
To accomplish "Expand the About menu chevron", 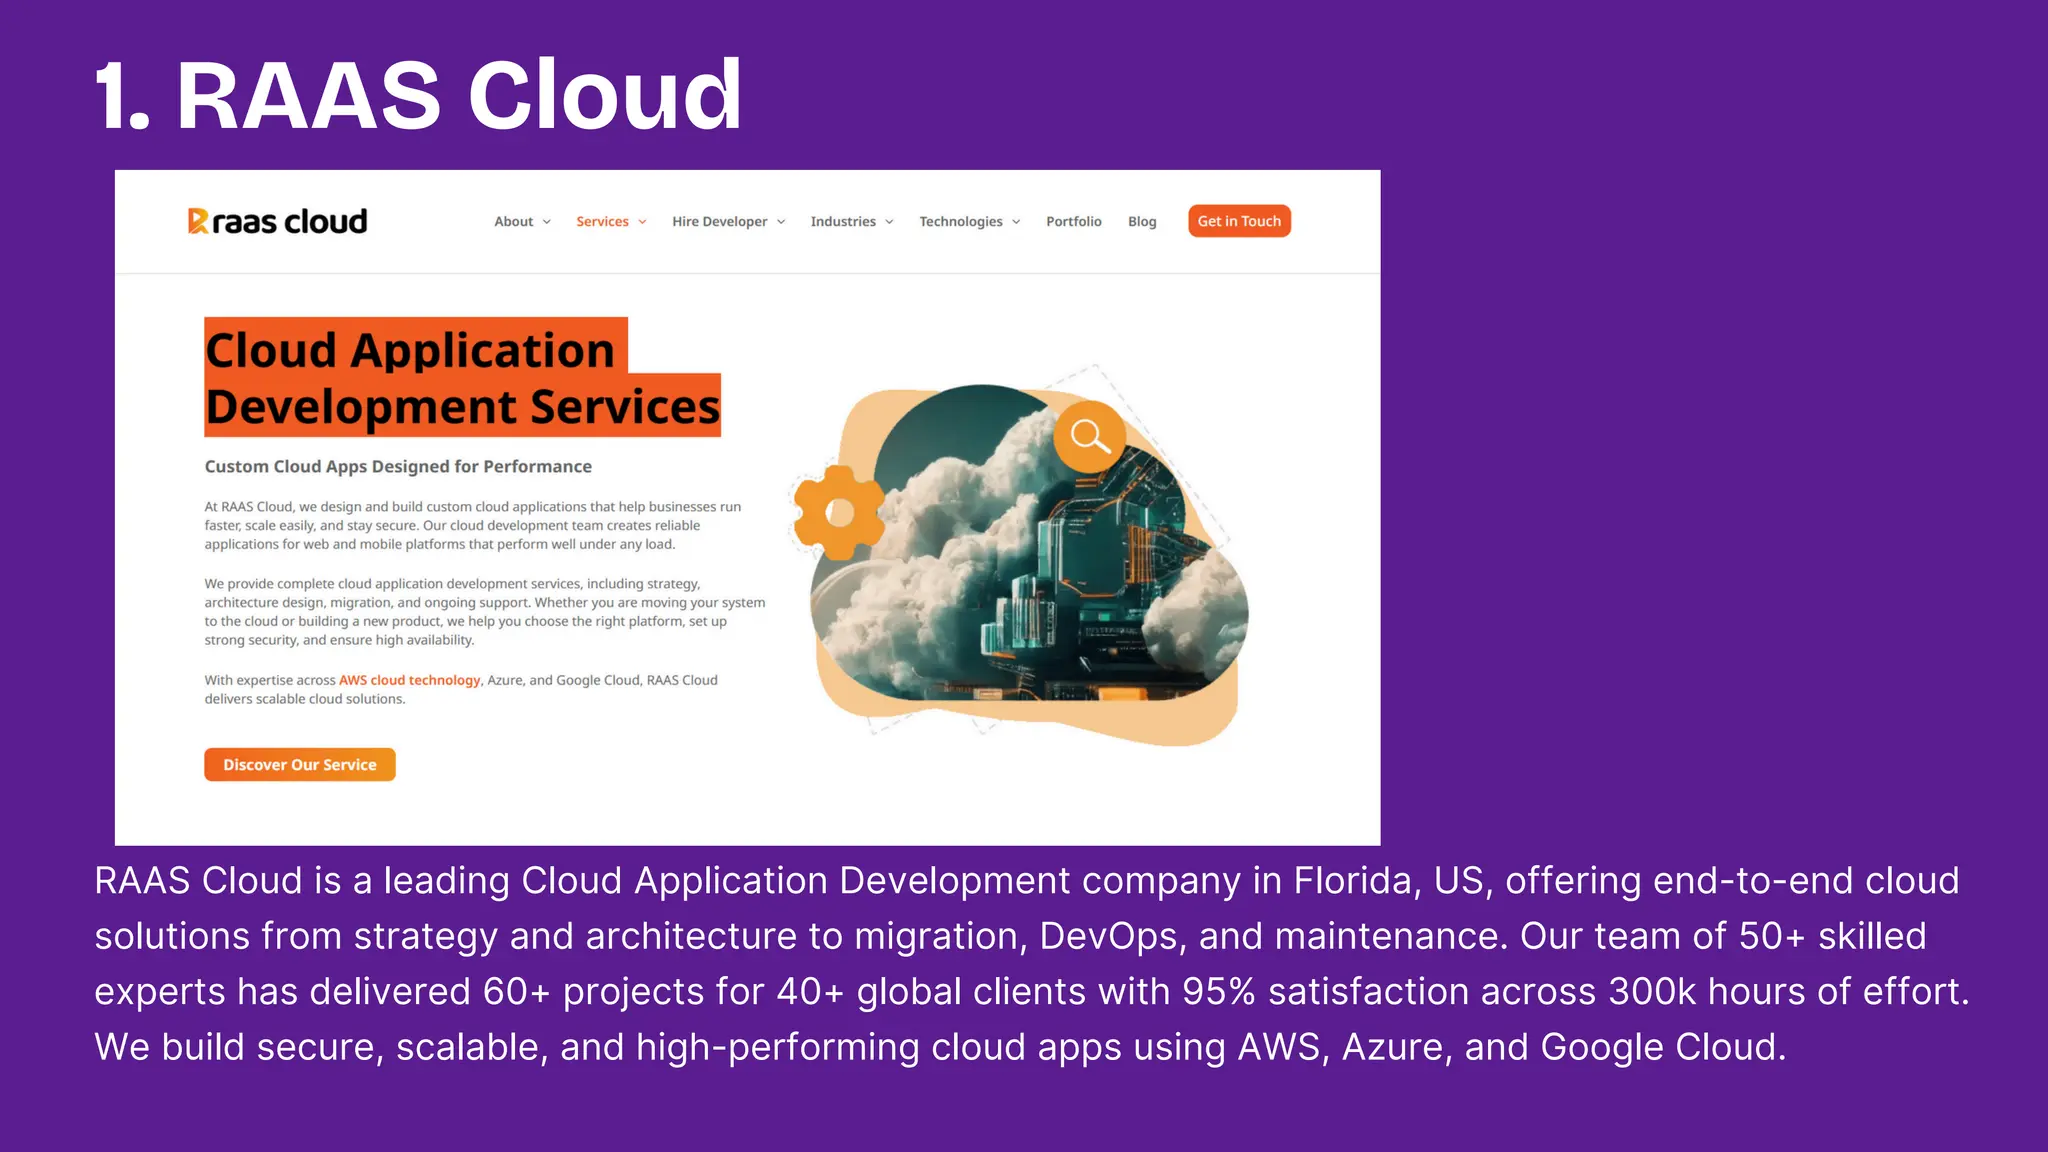I will (547, 222).
